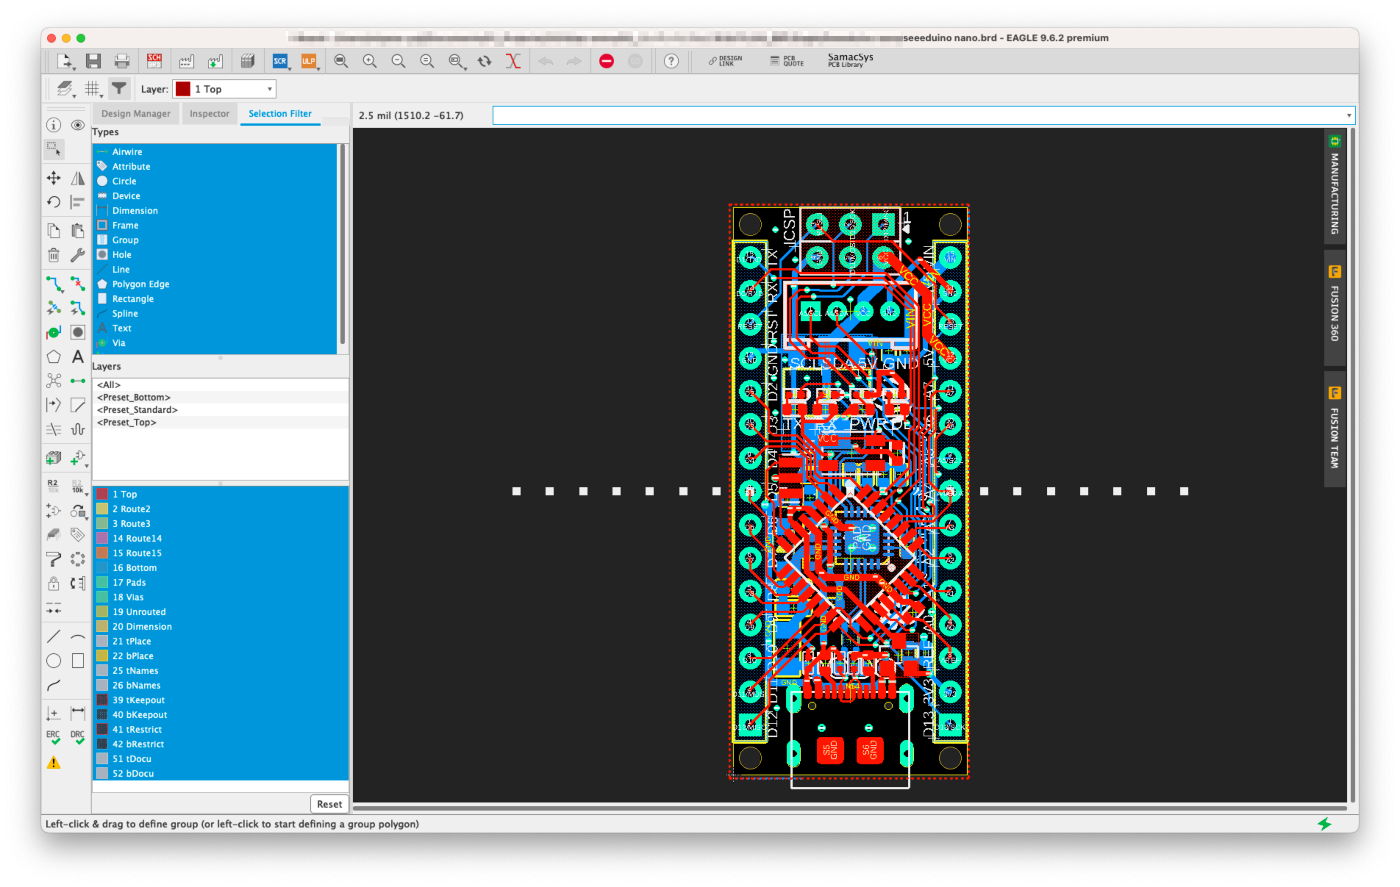Select the Rotate tool
The image size is (1400, 887).
(53, 202)
